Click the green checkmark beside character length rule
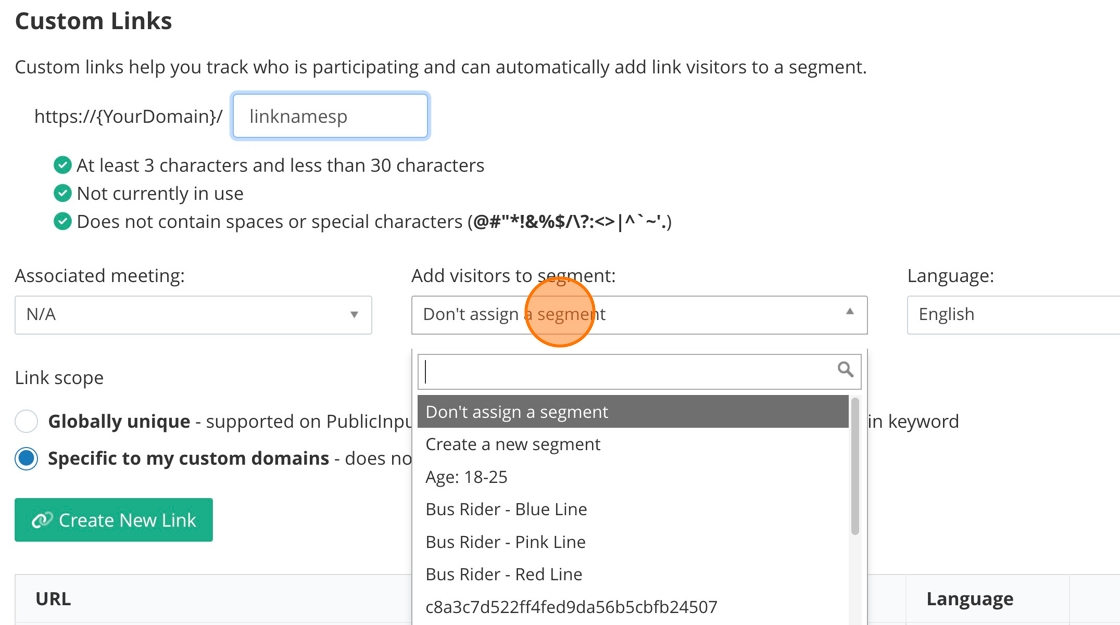 pyautogui.click(x=62, y=165)
